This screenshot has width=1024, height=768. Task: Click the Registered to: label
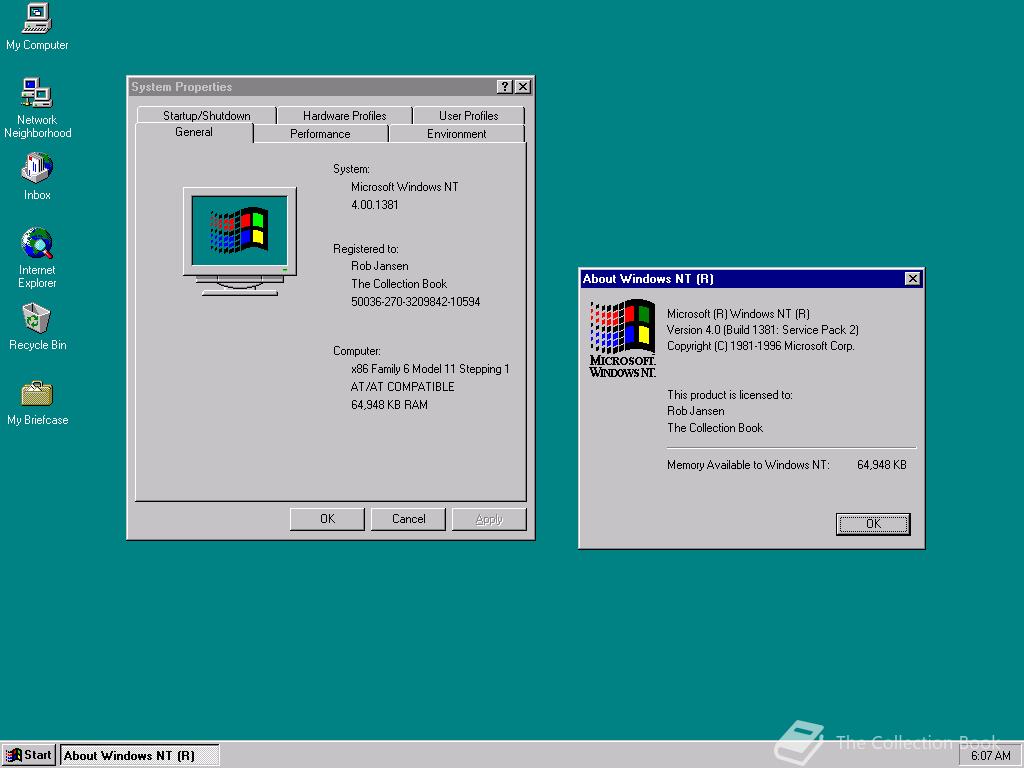tap(365, 249)
